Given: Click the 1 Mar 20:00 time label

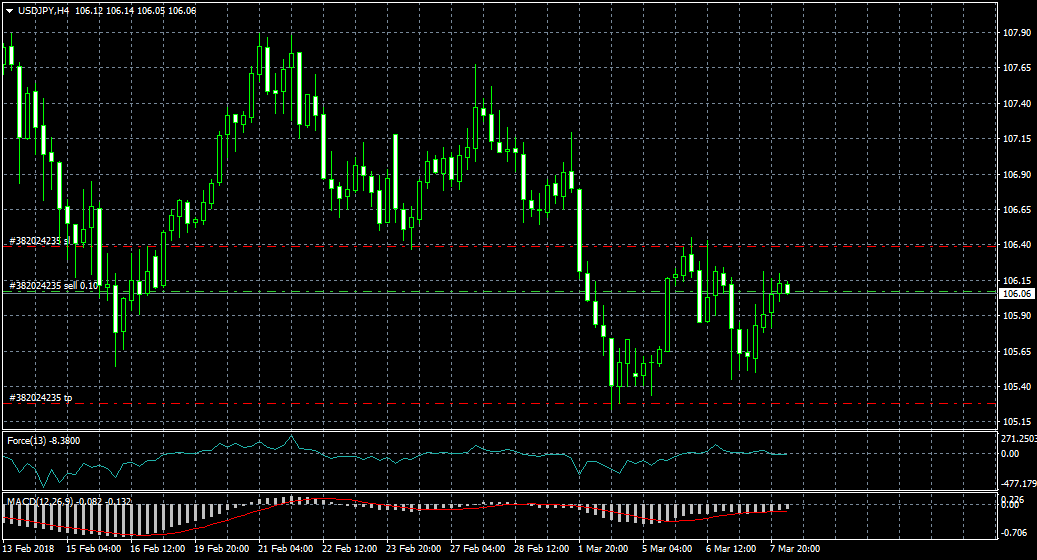Looking at the screenshot, I should coord(602,549).
